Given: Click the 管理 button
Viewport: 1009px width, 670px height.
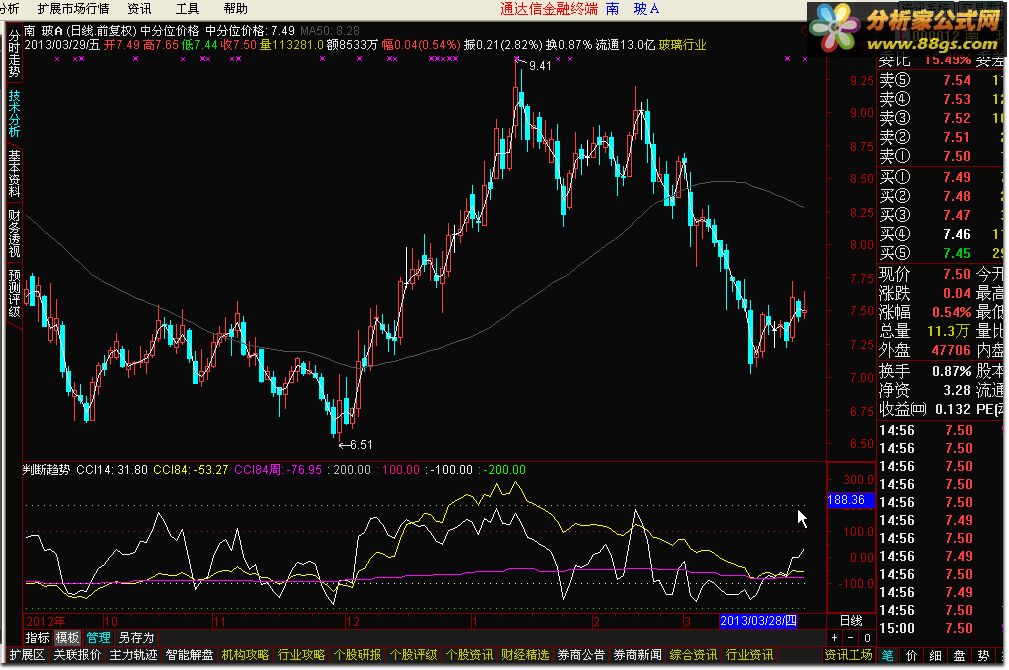Looking at the screenshot, I should 98,638.
